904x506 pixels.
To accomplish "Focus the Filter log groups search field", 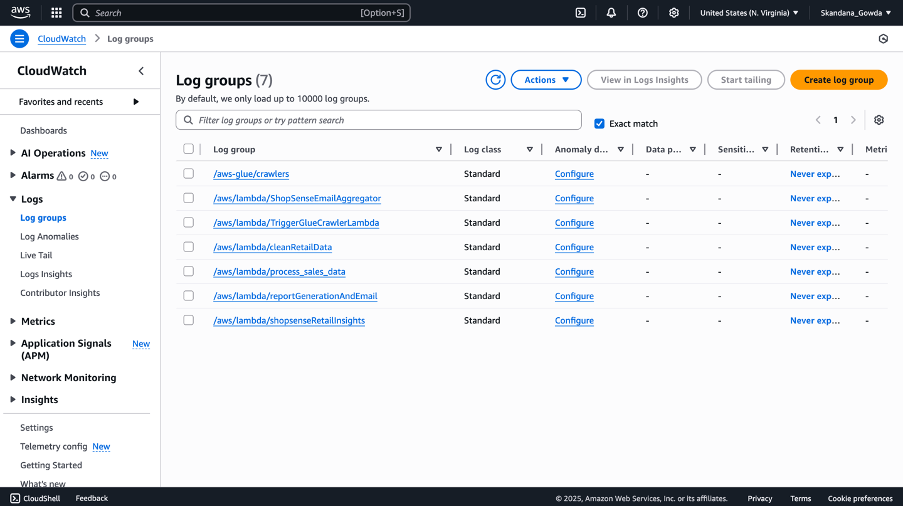I will 378,120.
